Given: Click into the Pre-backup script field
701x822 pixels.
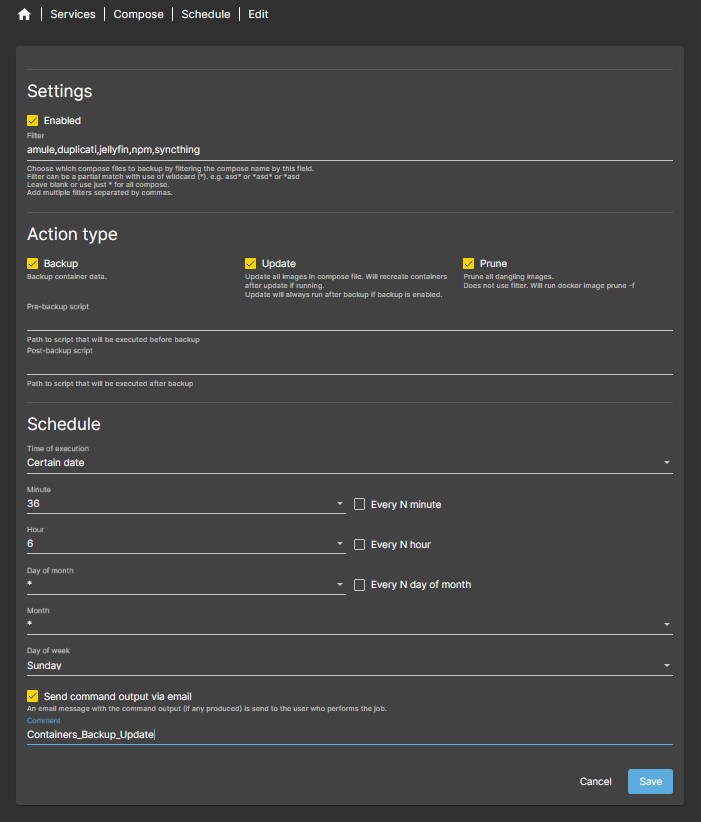Looking at the screenshot, I should pos(349,321).
